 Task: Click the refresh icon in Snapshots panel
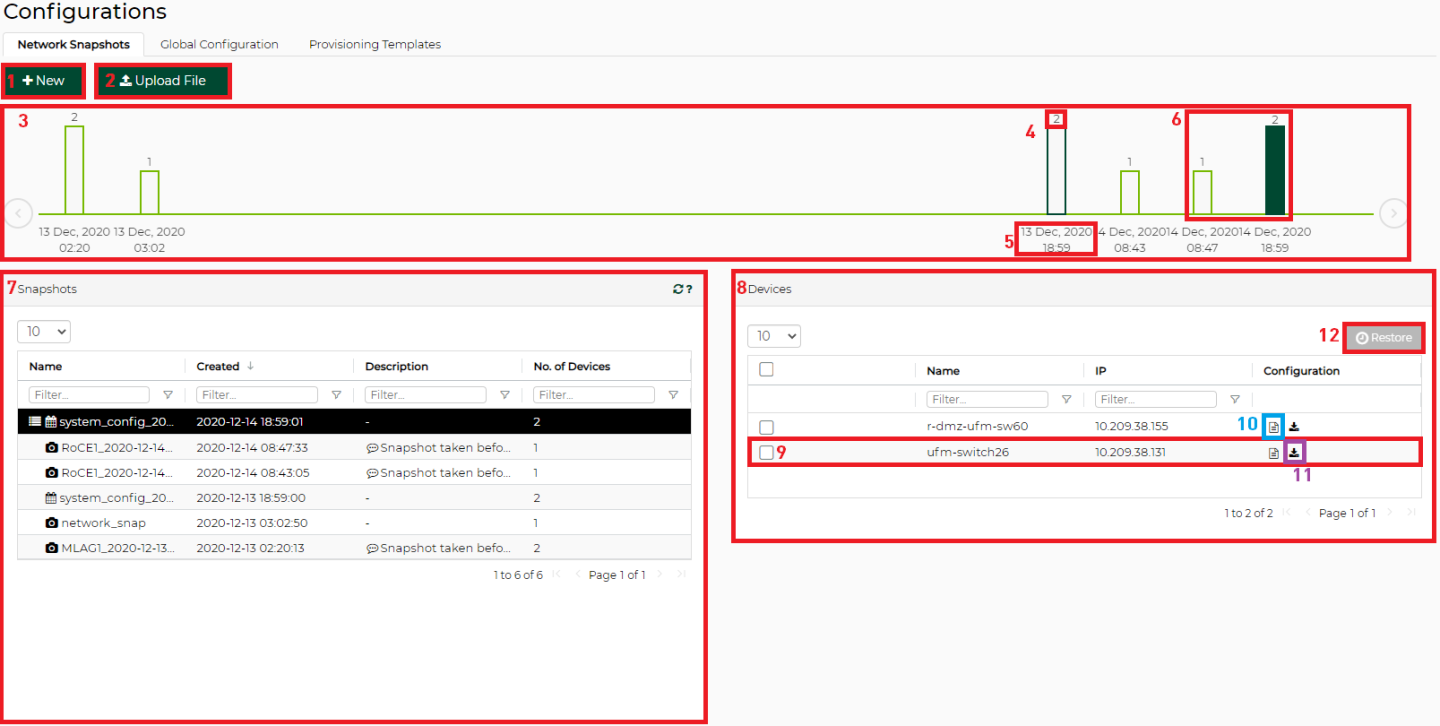(x=678, y=289)
